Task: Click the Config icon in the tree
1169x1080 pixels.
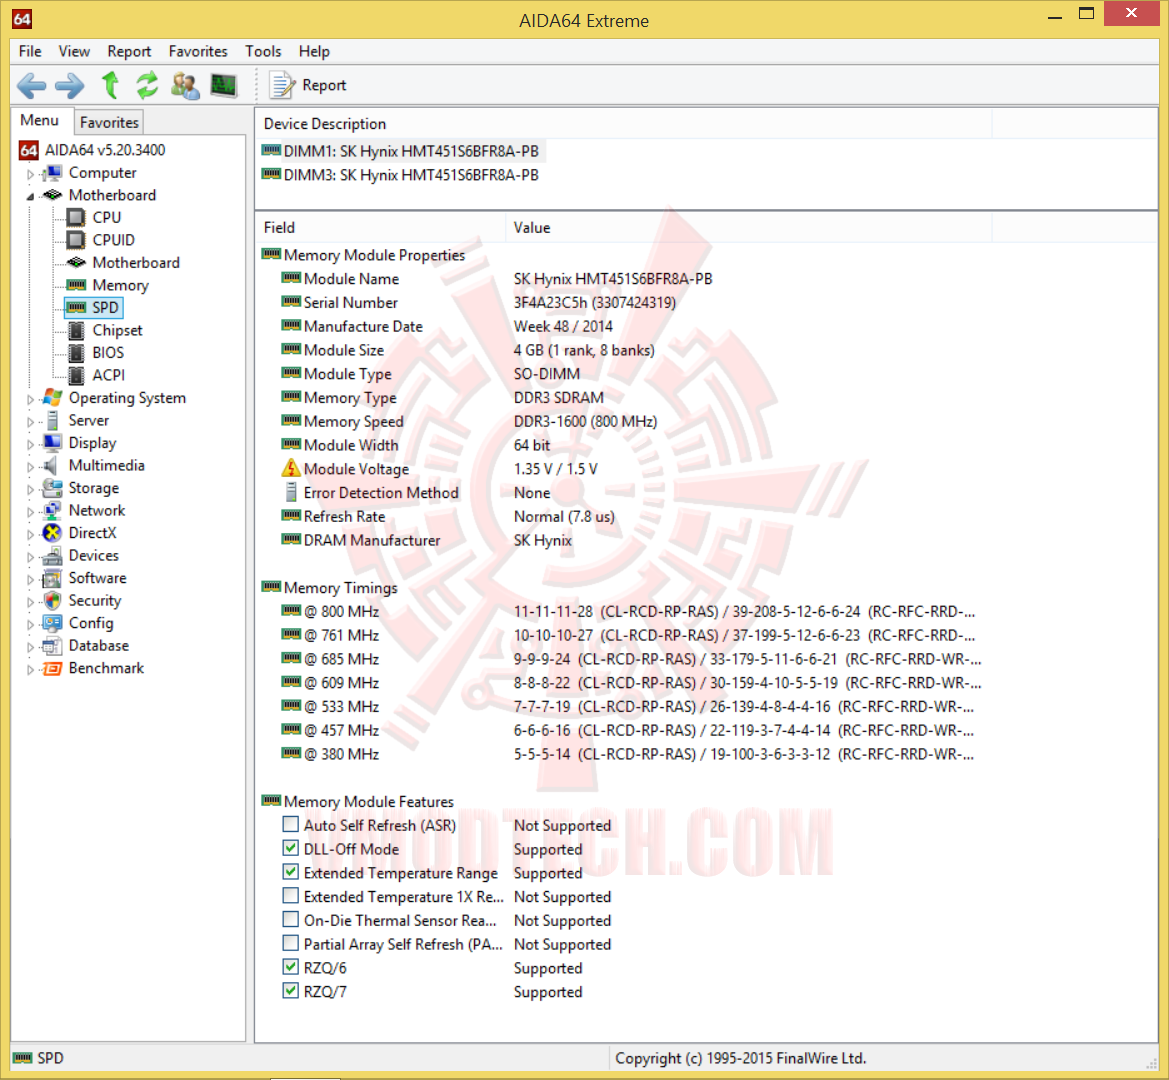Action: point(52,623)
